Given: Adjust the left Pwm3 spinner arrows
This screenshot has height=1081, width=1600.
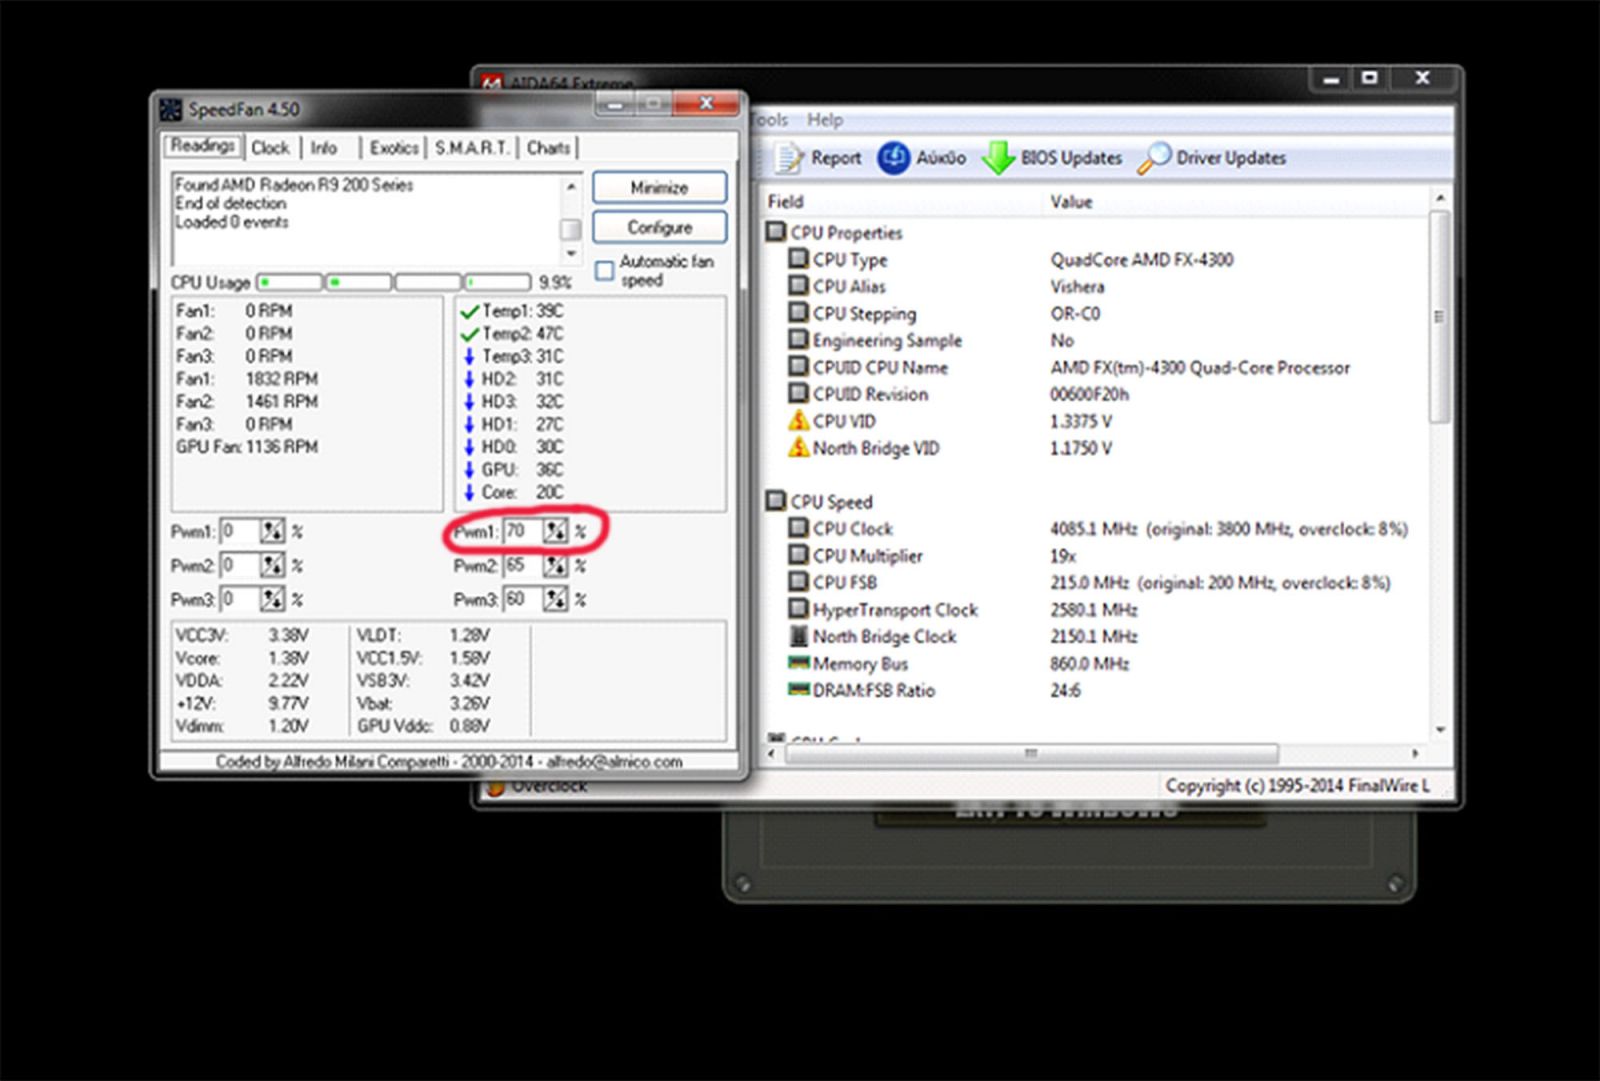Looking at the screenshot, I should click(272, 599).
